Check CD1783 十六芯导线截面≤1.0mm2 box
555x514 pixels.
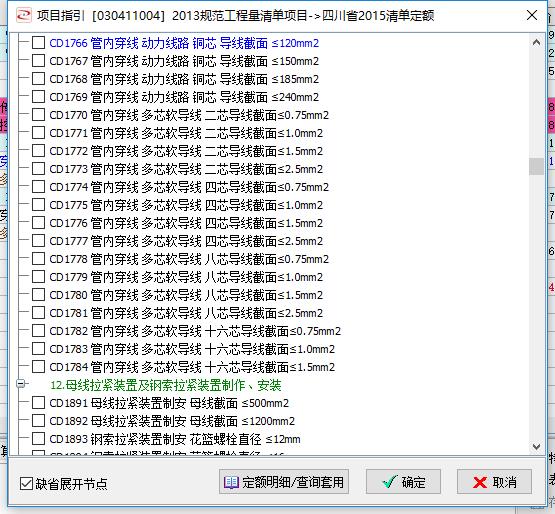point(38,349)
